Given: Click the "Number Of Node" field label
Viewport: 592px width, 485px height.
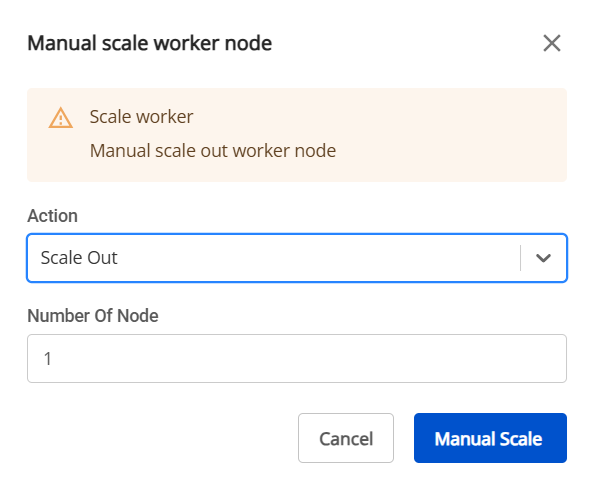Looking at the screenshot, I should tap(93, 316).
